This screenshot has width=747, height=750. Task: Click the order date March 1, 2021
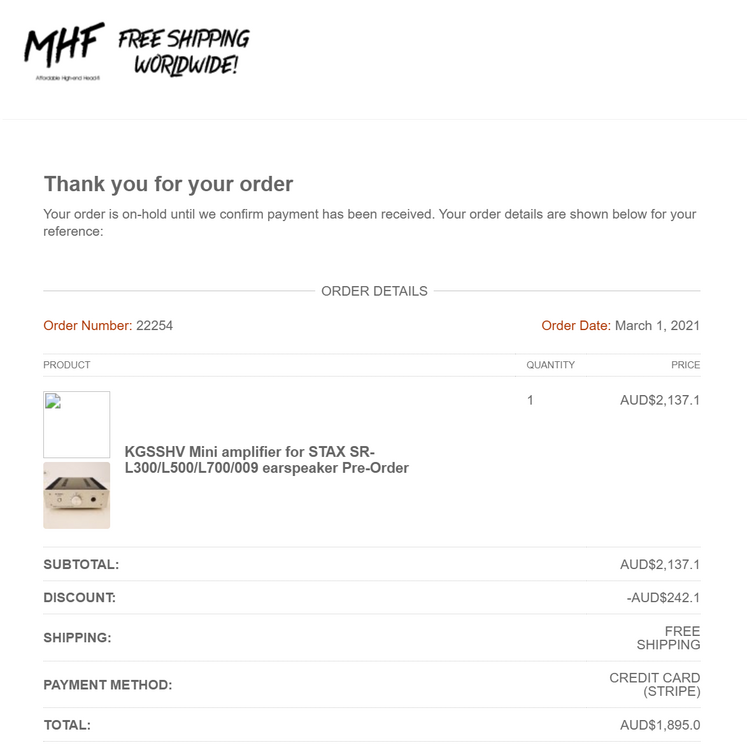[657, 325]
